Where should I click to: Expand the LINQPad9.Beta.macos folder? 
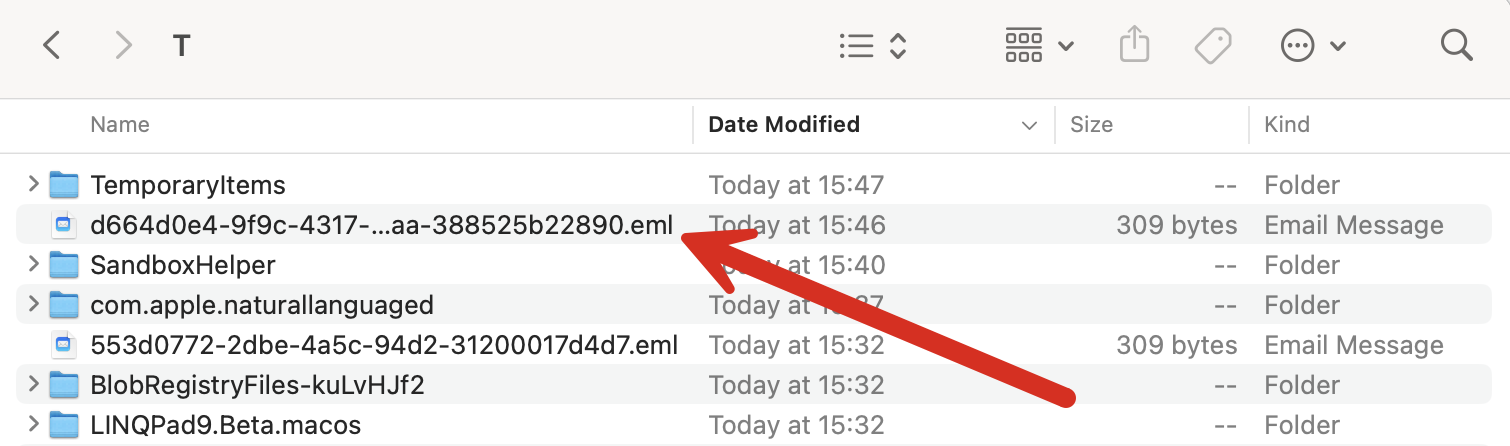coord(33,424)
